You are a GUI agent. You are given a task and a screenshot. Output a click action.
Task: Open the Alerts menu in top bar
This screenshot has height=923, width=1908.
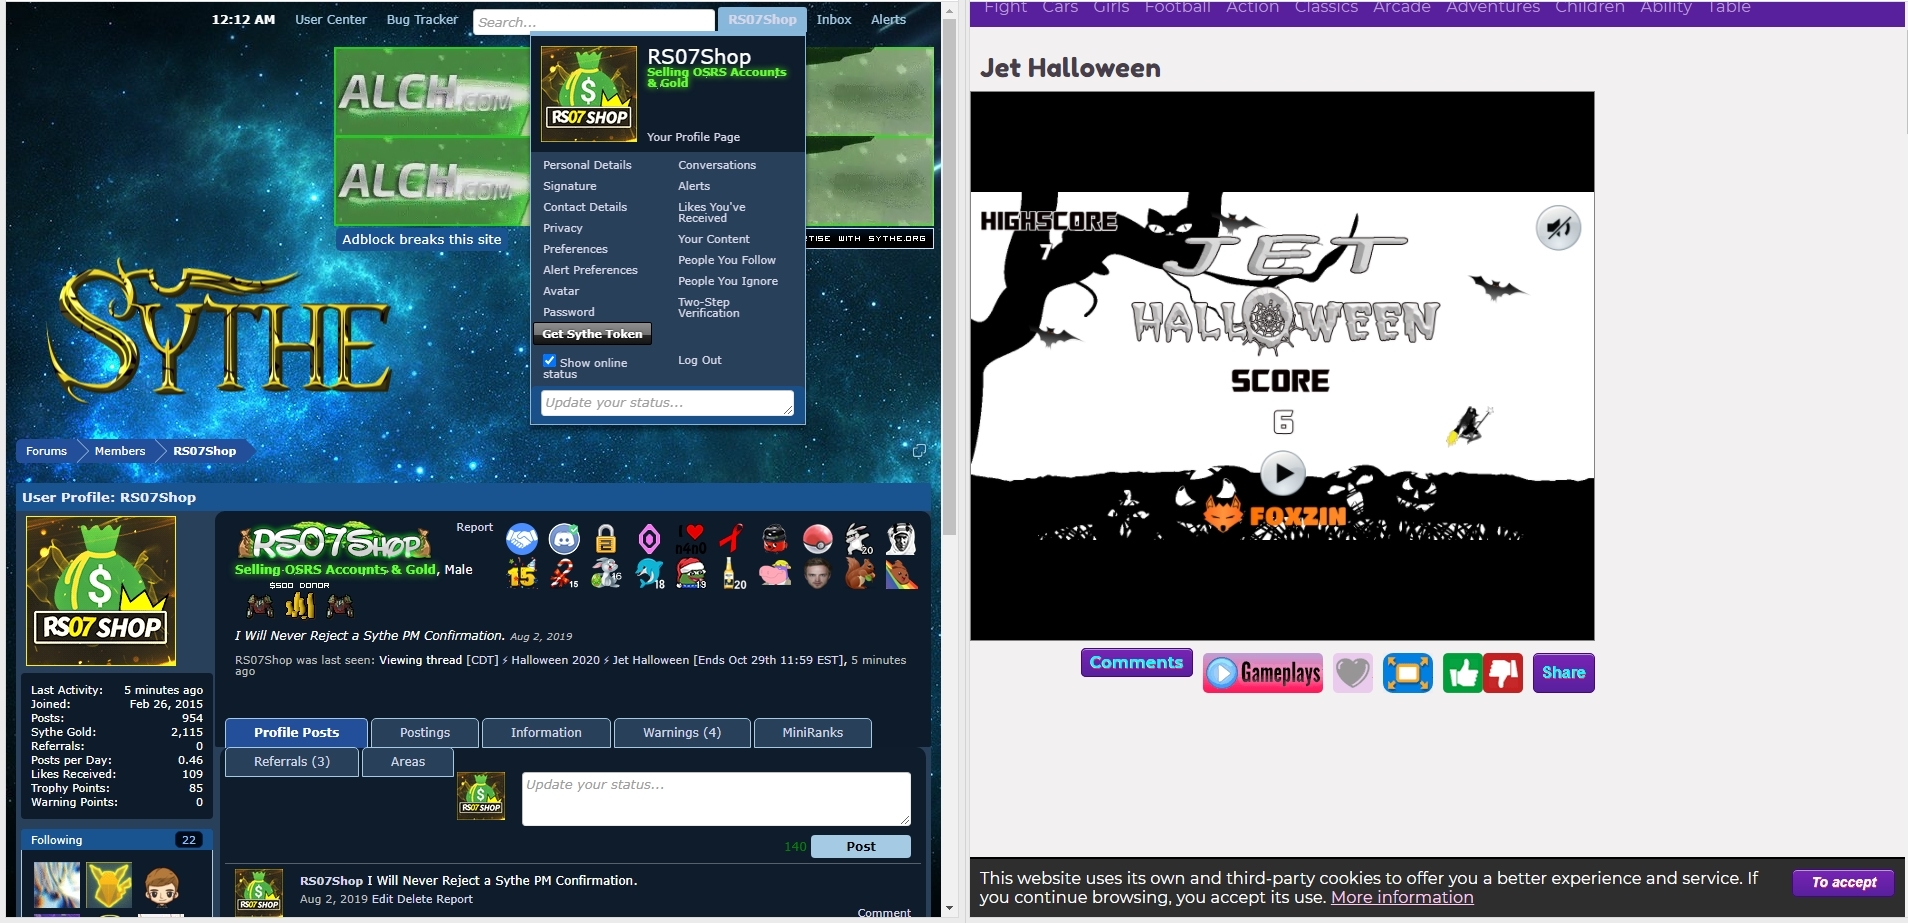pyautogui.click(x=888, y=20)
